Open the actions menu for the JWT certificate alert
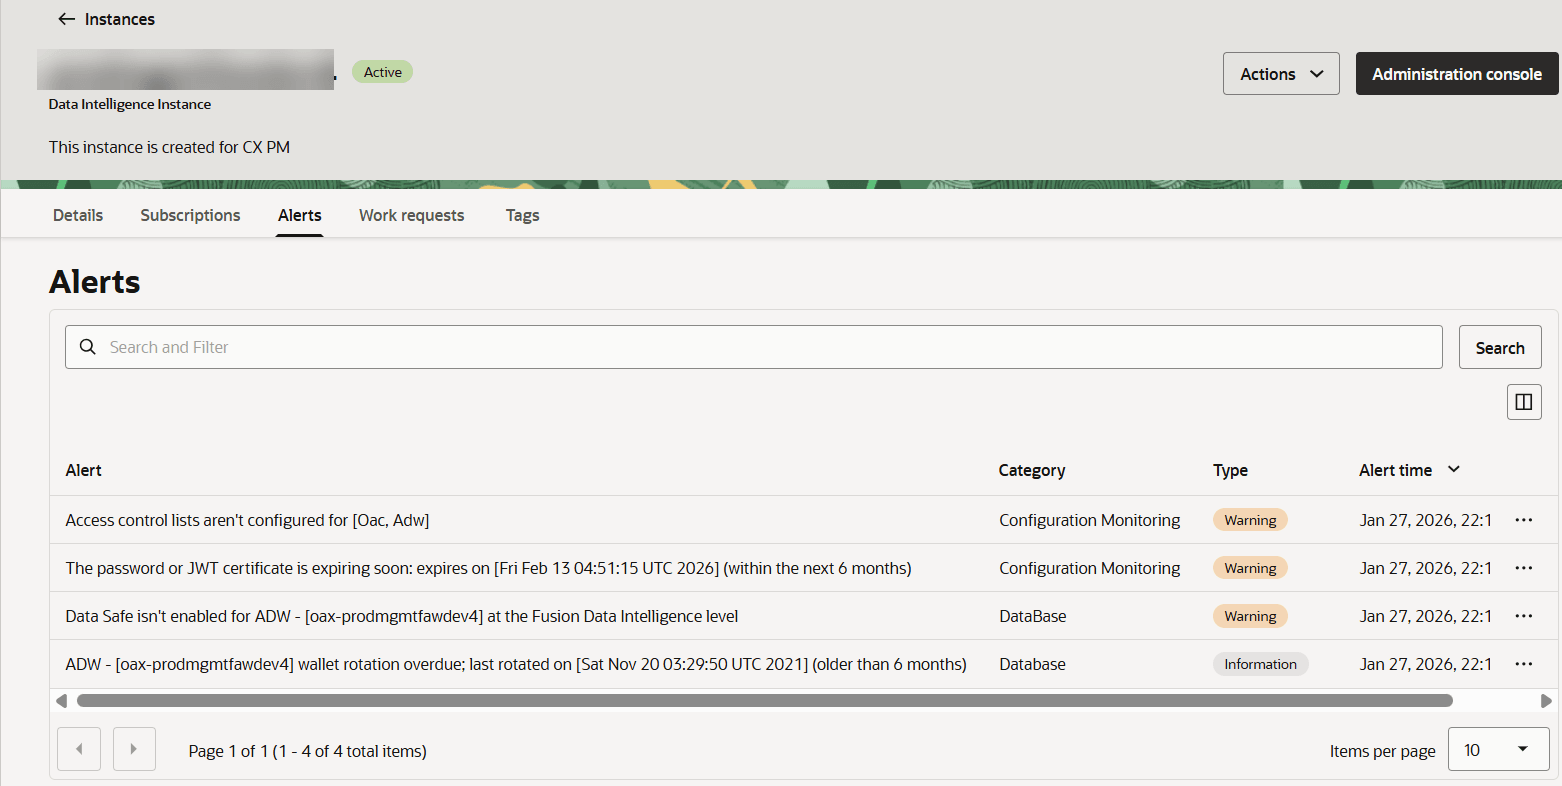This screenshot has width=1562, height=786. [x=1524, y=567]
